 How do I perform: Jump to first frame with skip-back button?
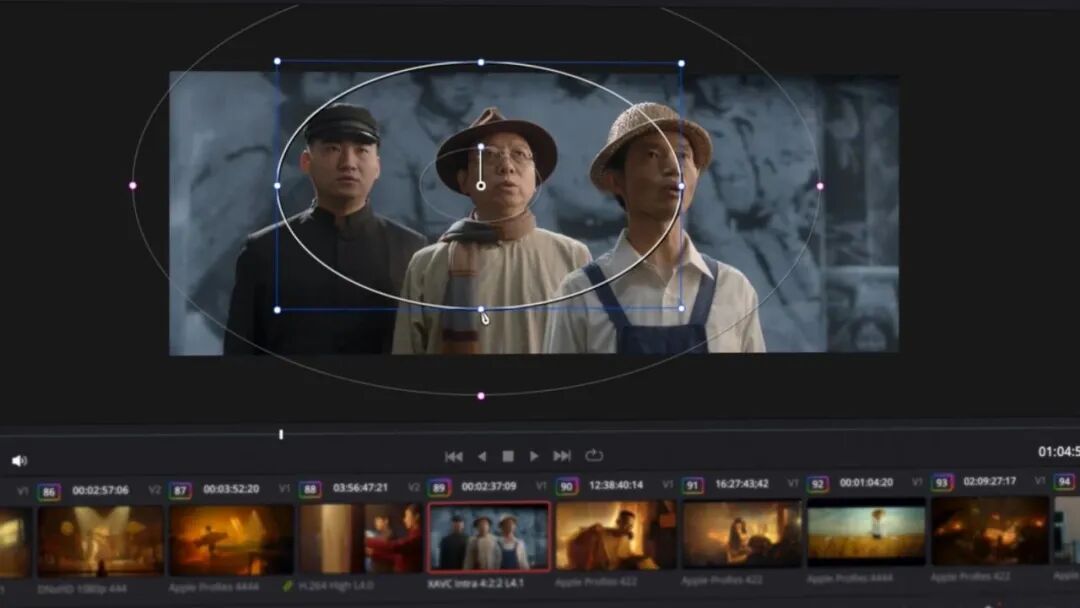[454, 456]
